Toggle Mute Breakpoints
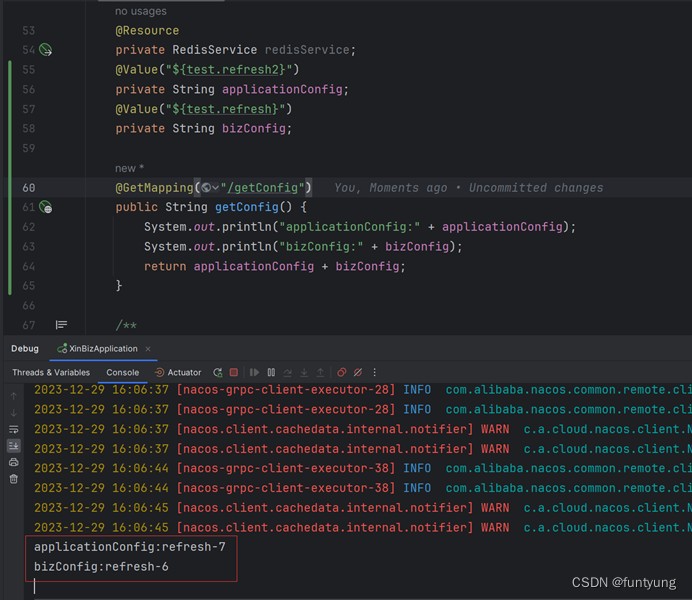This screenshot has height=600, width=692. click(358, 372)
